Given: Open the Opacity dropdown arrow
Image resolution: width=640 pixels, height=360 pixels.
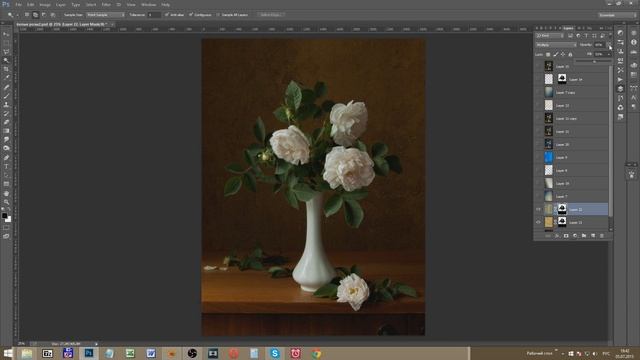Looking at the screenshot, I should click(609, 45).
